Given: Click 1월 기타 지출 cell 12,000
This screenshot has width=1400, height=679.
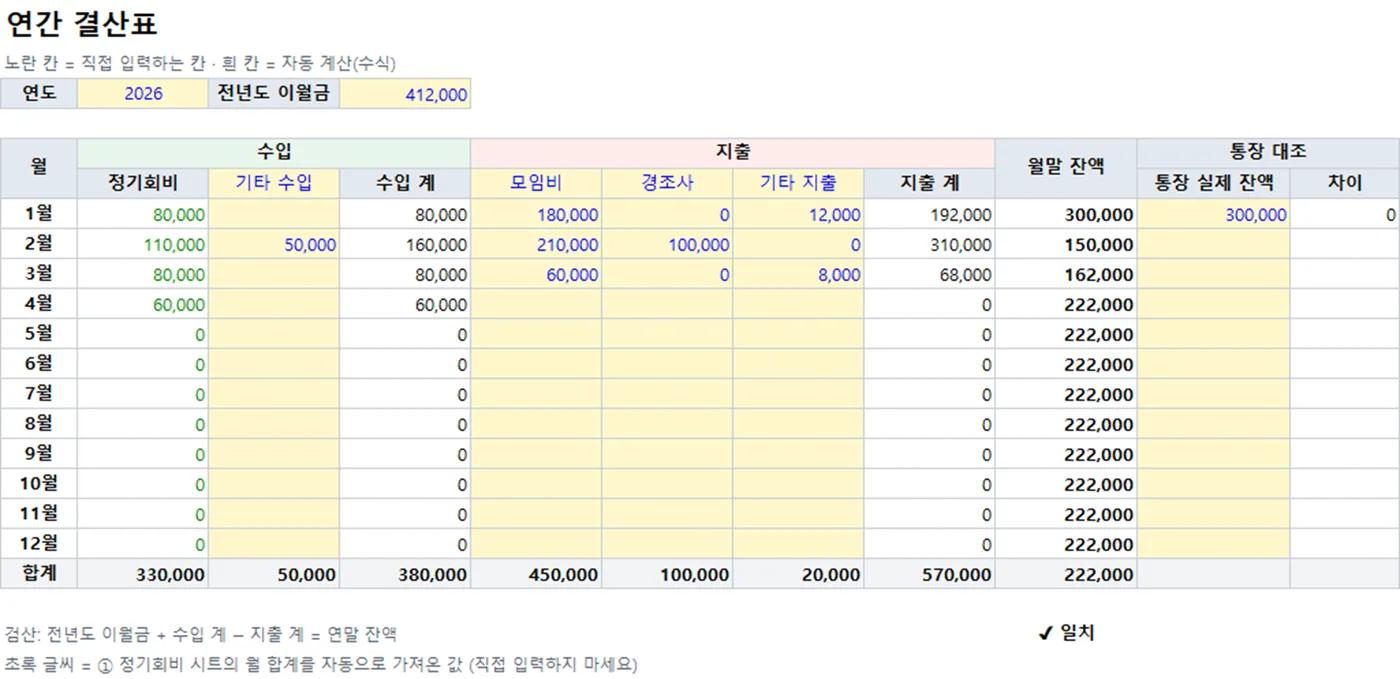Looking at the screenshot, I should click(798, 214).
